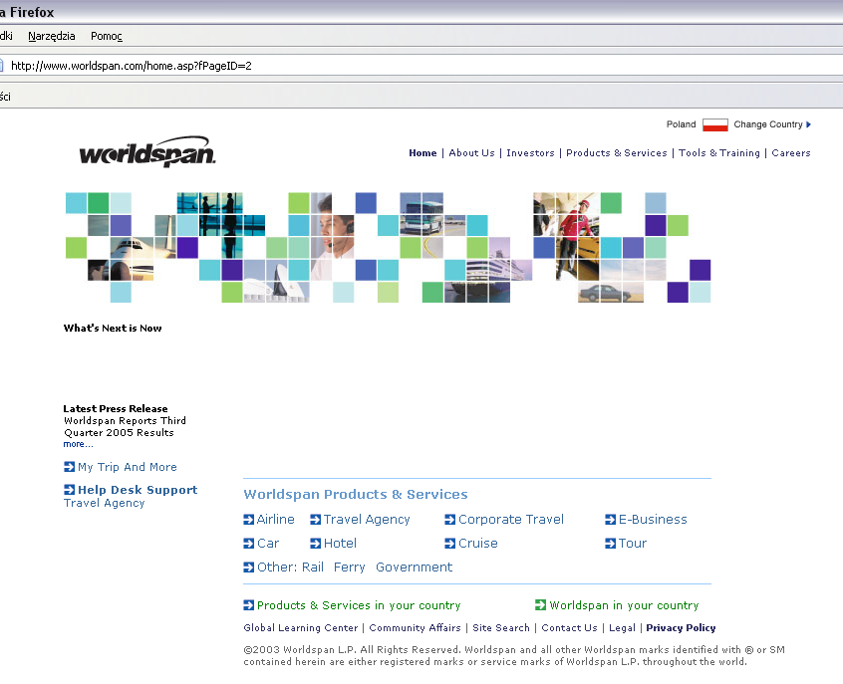The height and width of the screenshot is (684, 843).
Task: Open Products & Services in top navigation
Action: (616, 153)
